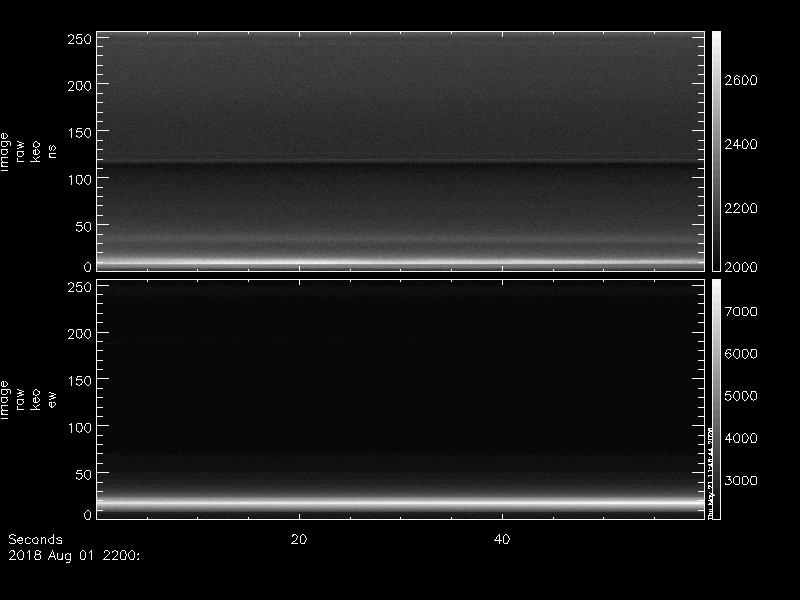Click the 7000 colorbar value
The width and height of the screenshot is (800, 600).
click(741, 311)
